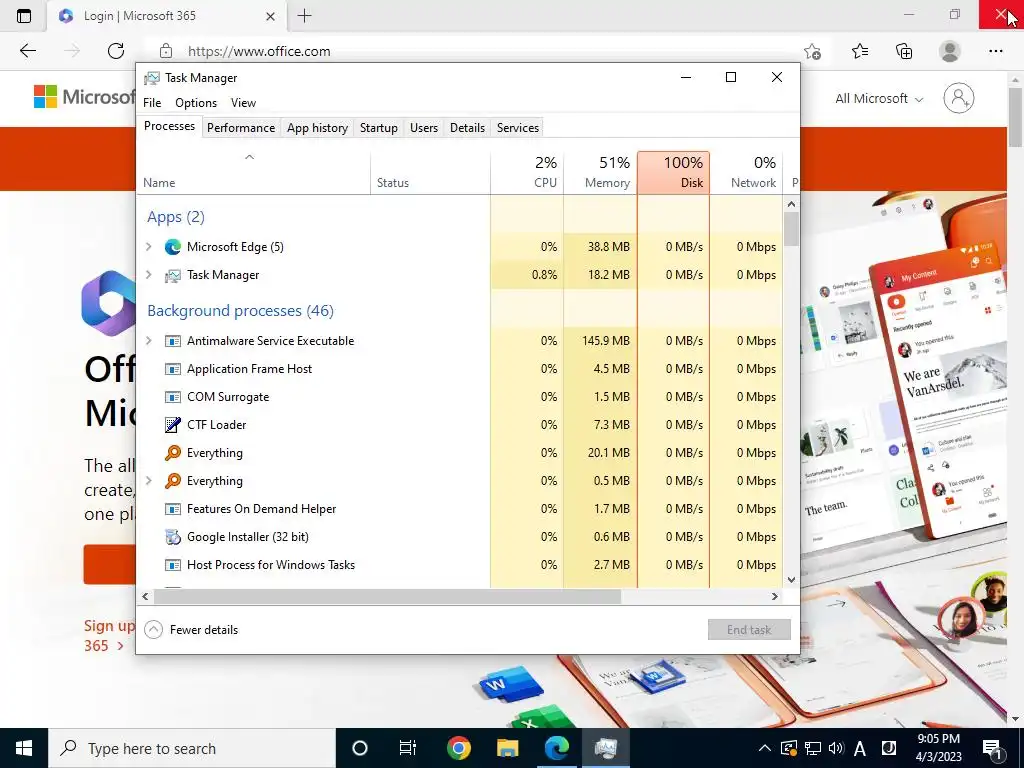Select the Microsoft Edge process icon
Image resolution: width=1024 pixels, height=768 pixels.
pos(172,247)
